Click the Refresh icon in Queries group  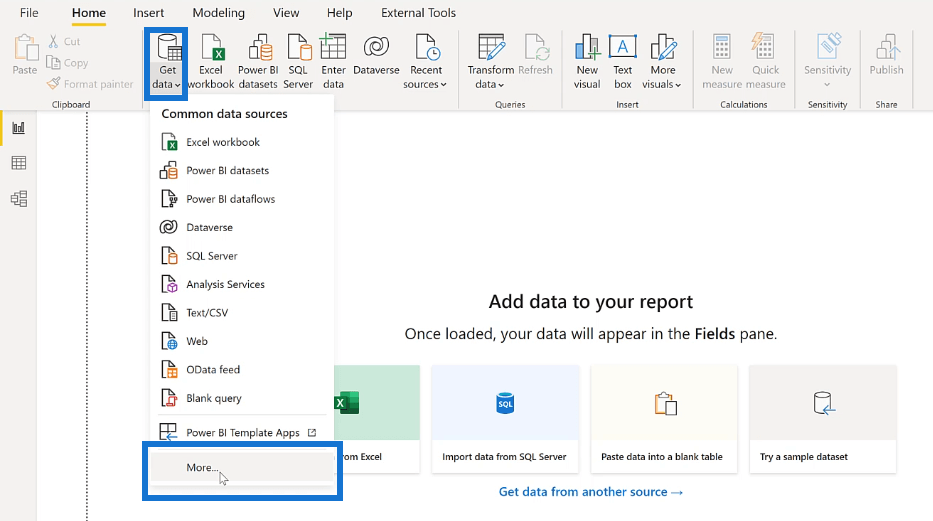(x=537, y=48)
